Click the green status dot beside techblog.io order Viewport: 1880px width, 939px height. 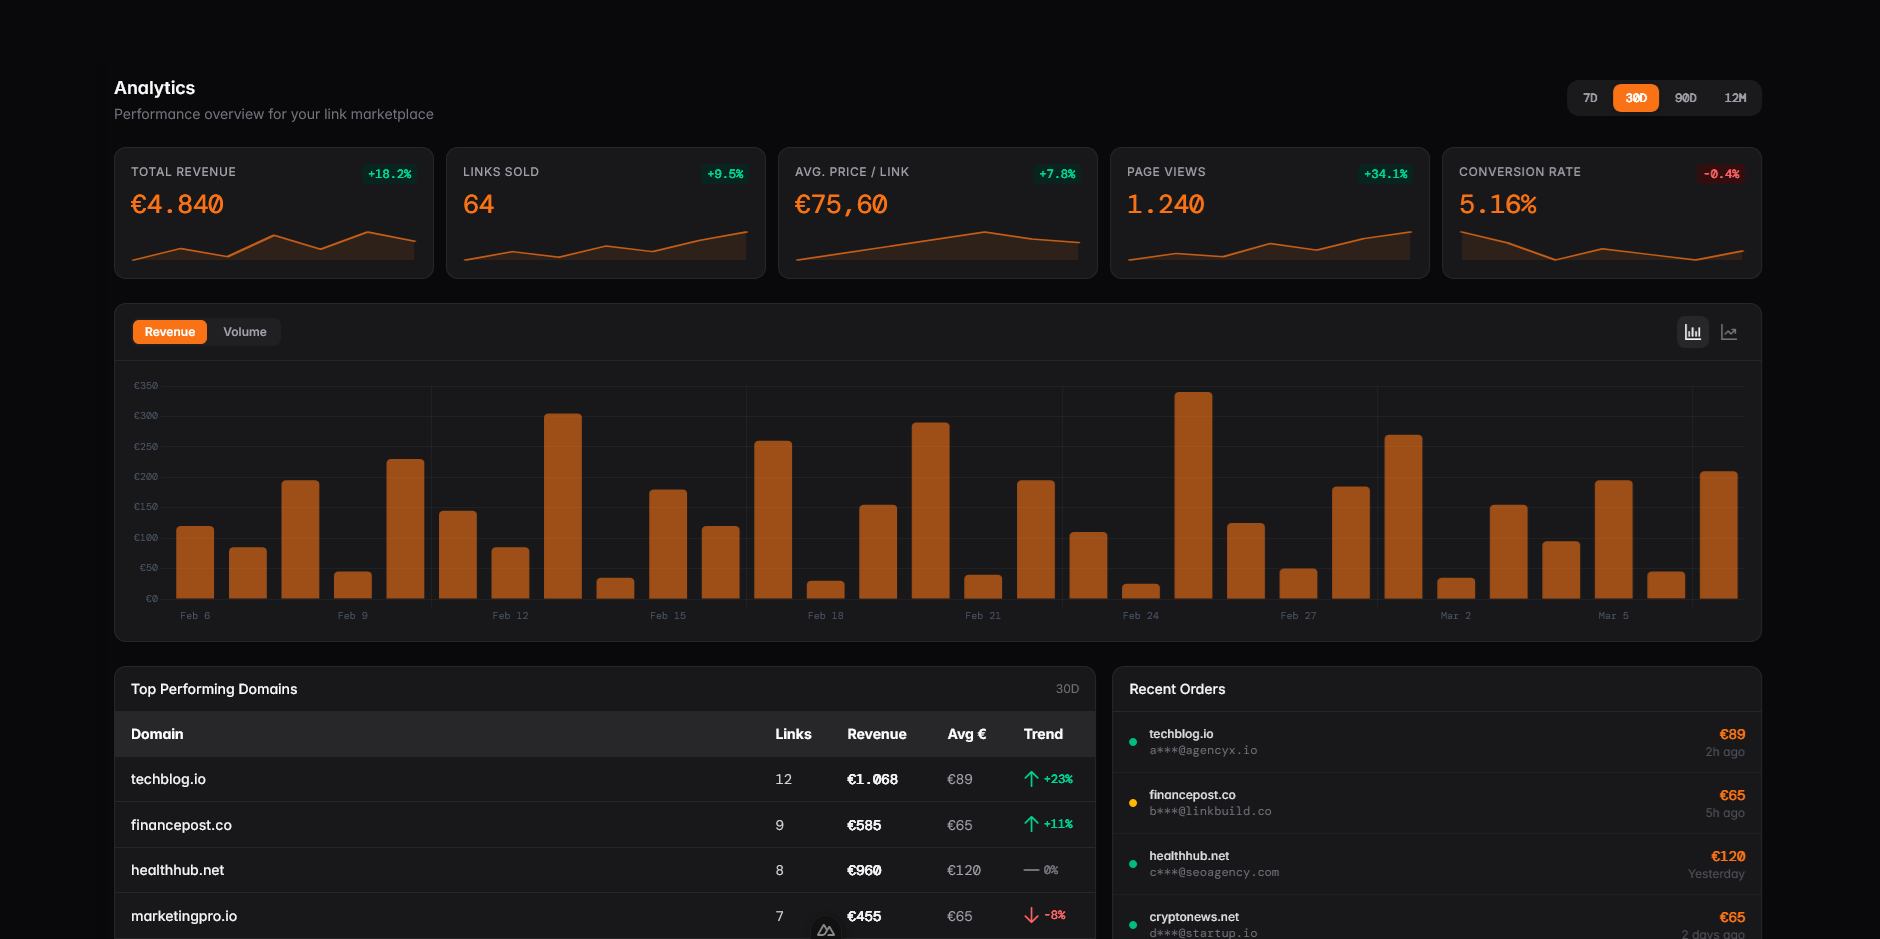1133,741
